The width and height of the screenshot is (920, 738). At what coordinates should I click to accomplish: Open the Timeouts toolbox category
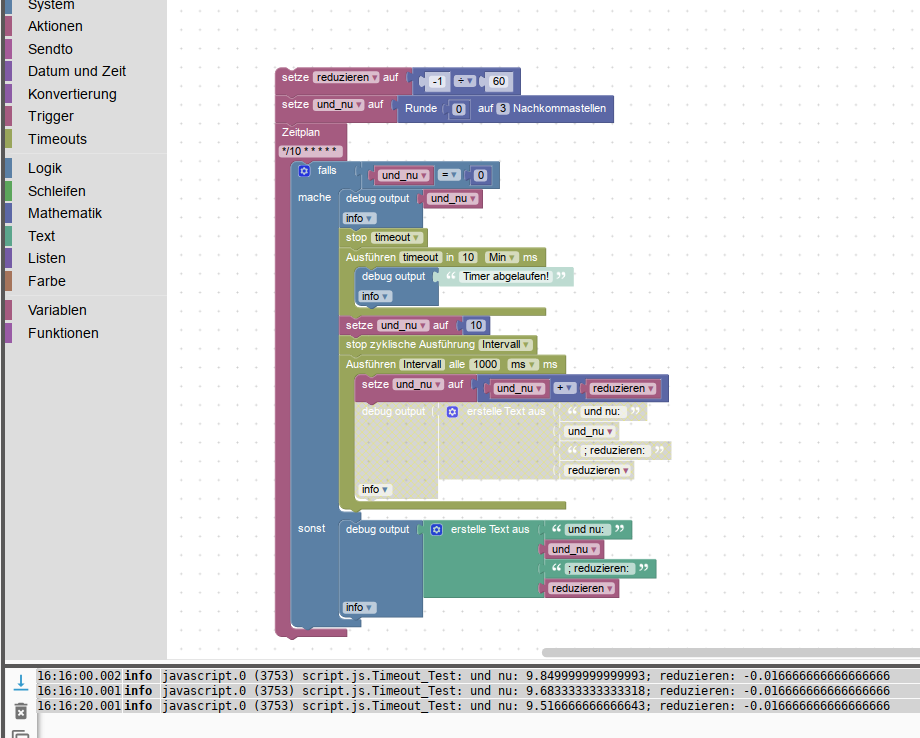click(x=58, y=140)
